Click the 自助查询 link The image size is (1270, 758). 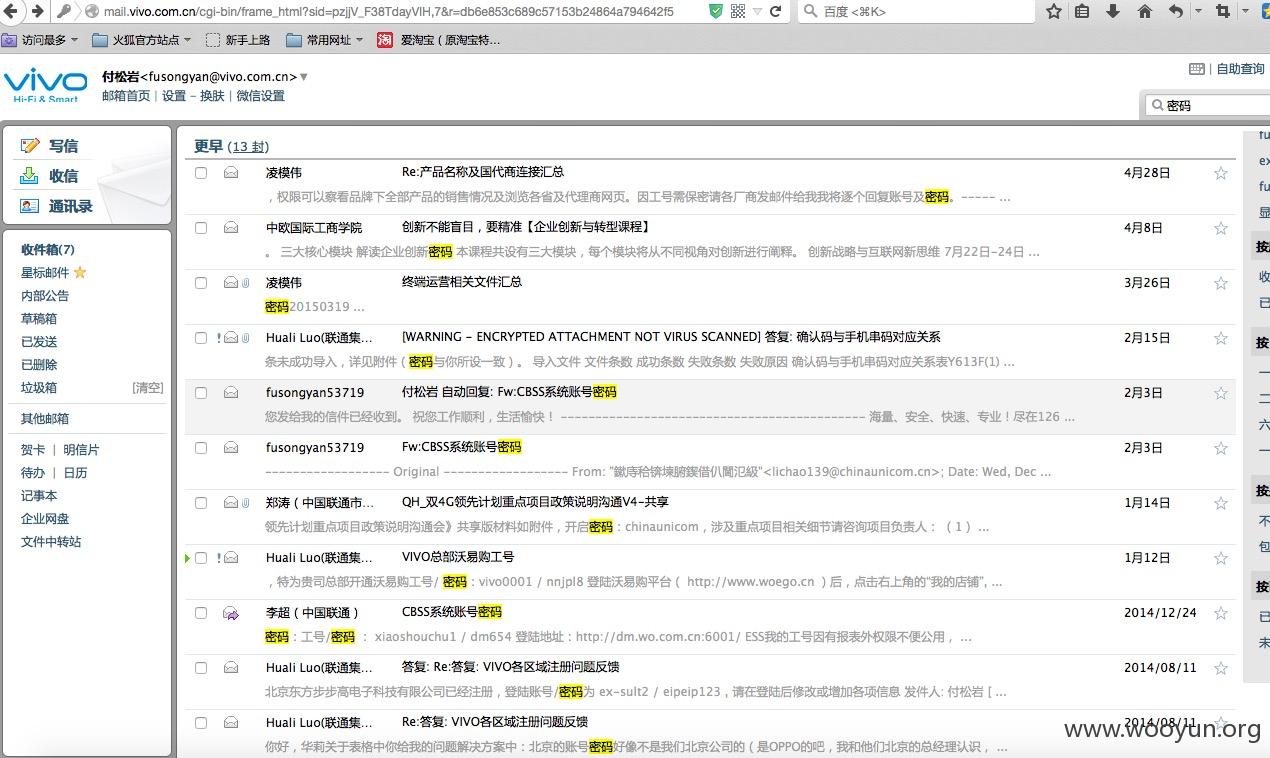point(1240,69)
